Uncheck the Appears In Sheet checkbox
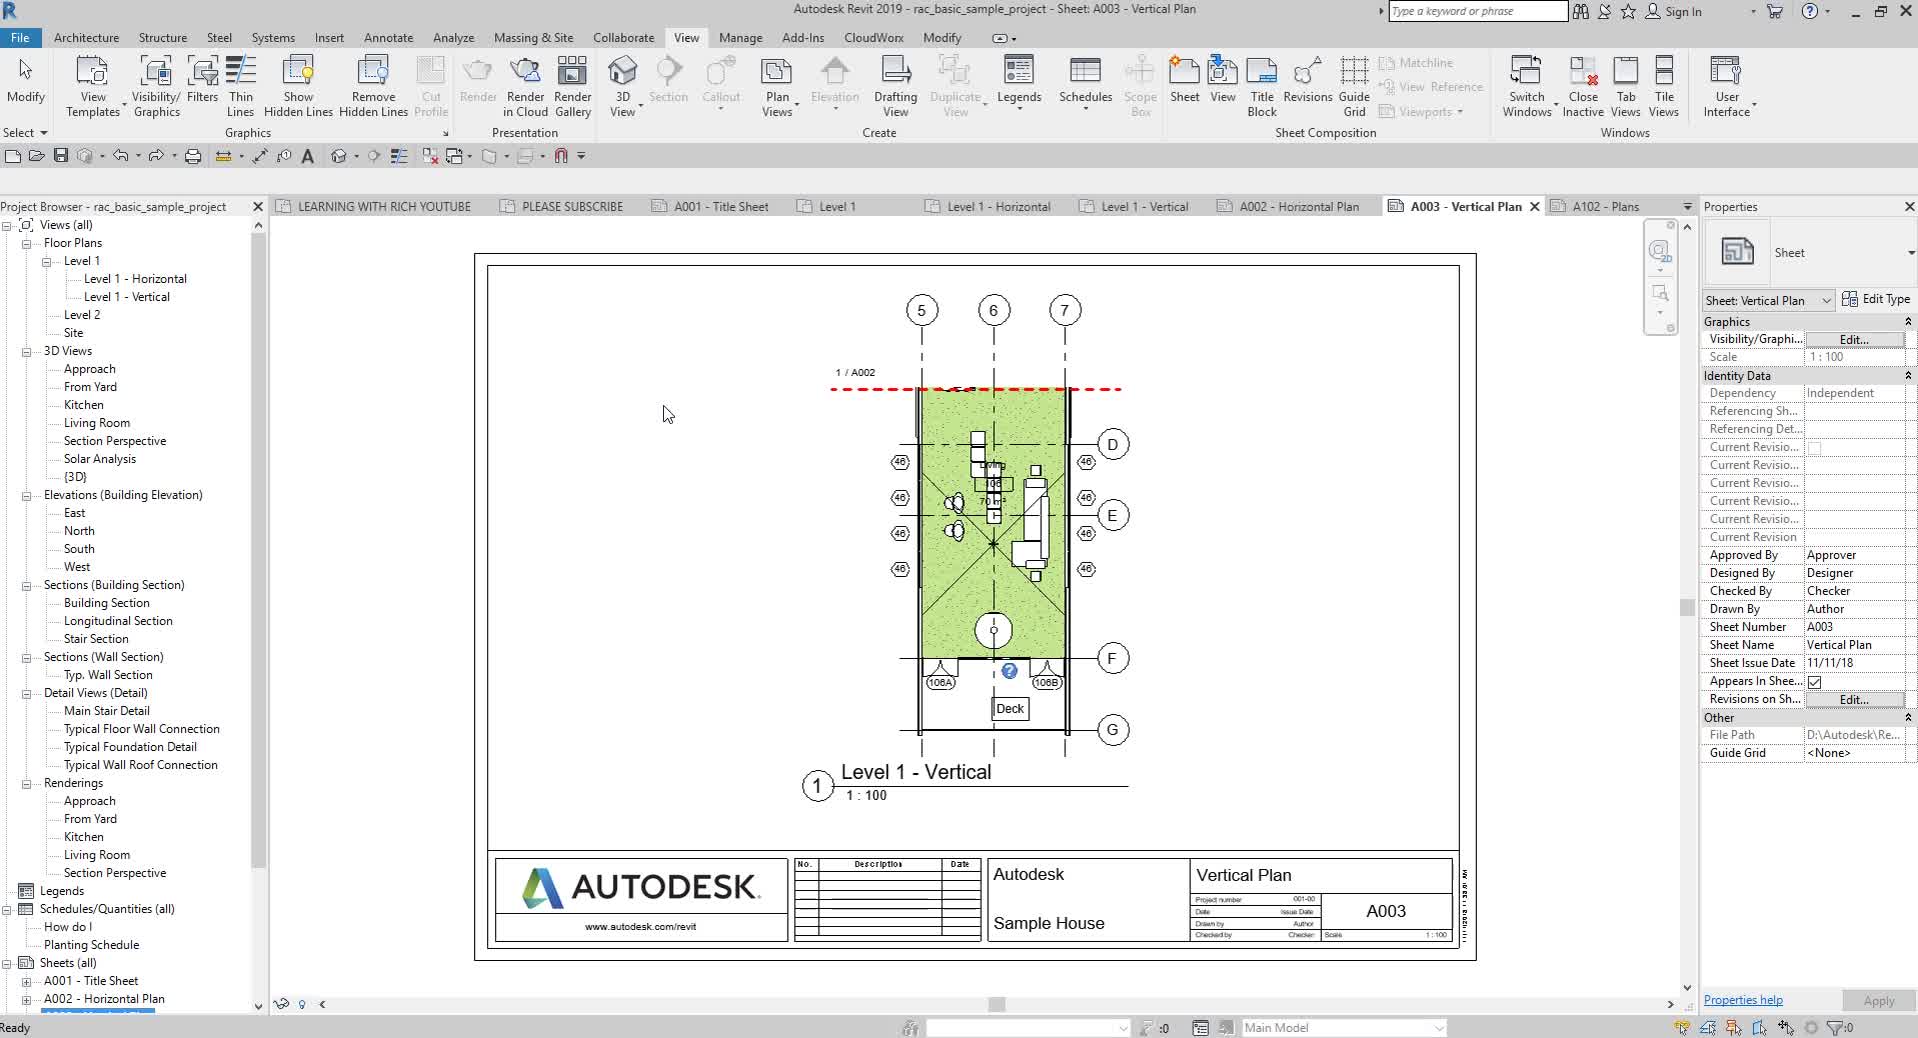This screenshot has height=1038, width=1918. coord(1815,681)
